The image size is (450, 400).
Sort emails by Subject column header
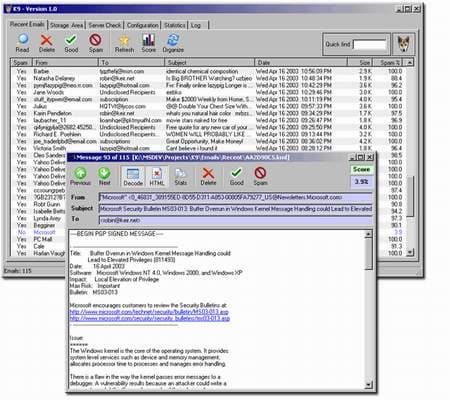[x=209, y=63]
